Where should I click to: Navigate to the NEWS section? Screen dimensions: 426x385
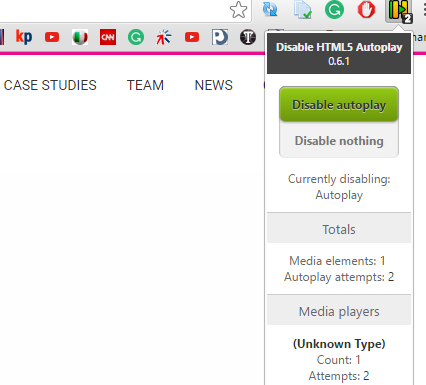(214, 85)
